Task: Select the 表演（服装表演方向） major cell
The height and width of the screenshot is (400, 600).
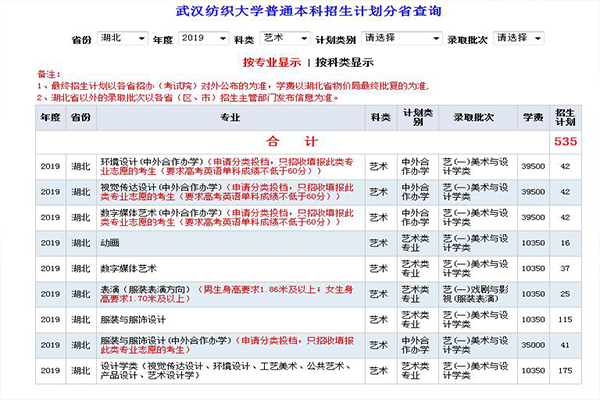Action: coord(231,294)
